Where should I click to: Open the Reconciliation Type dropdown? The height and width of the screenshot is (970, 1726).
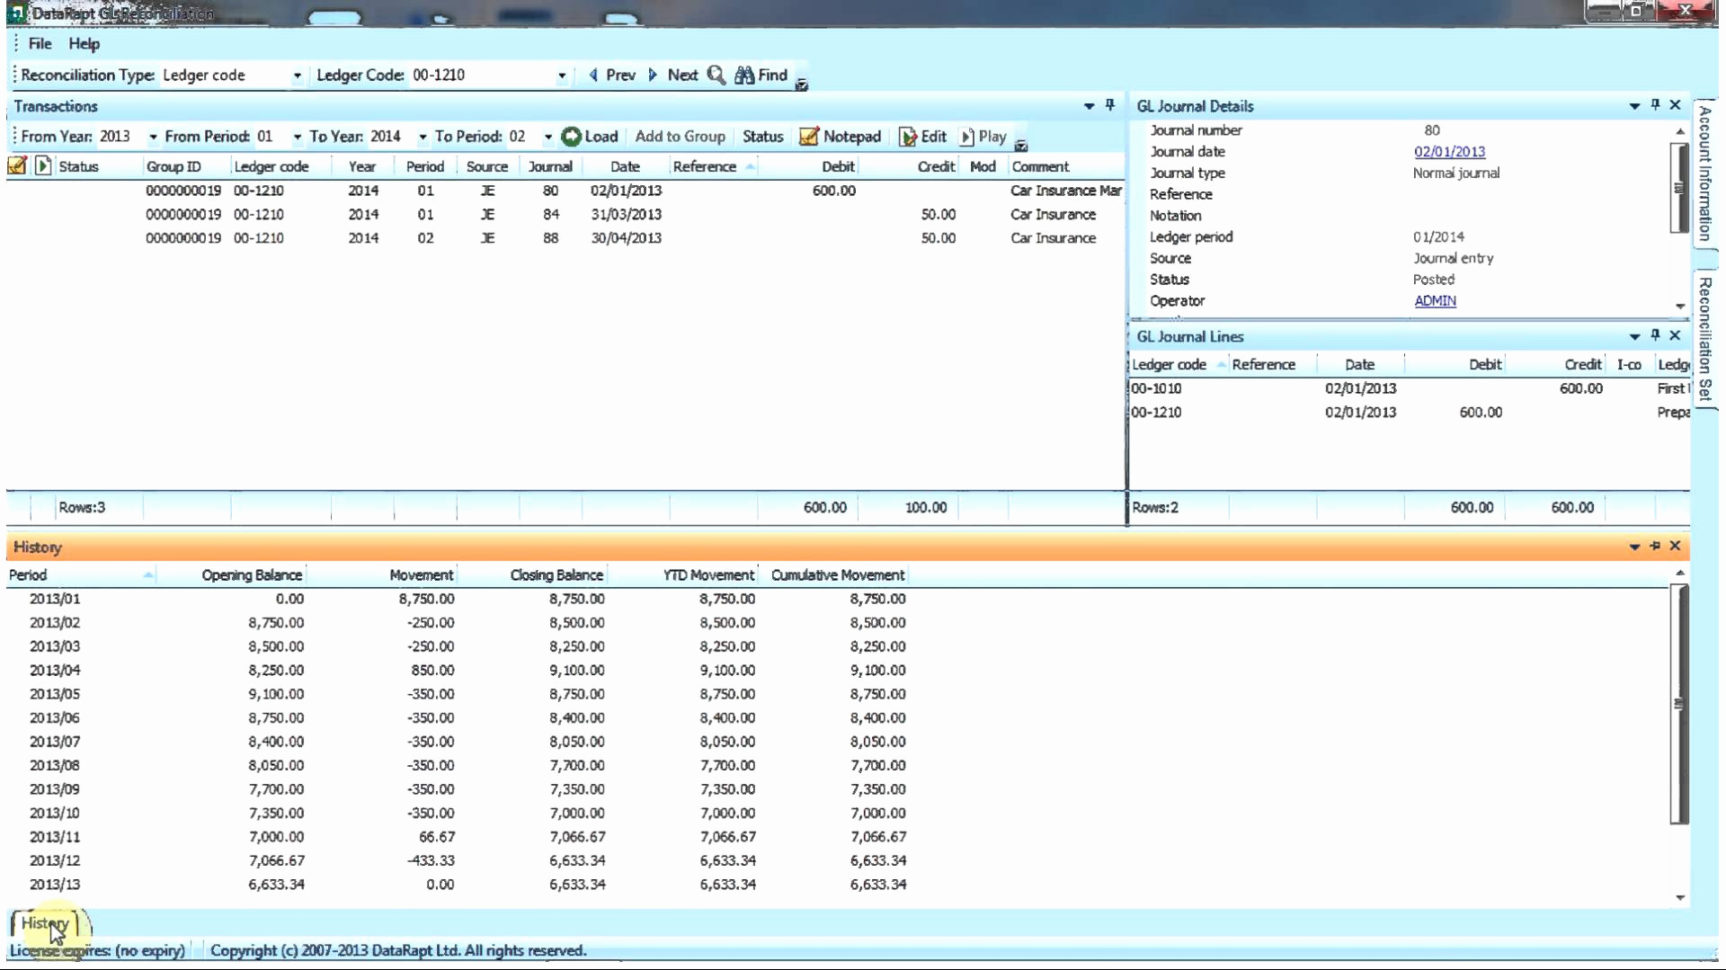[x=297, y=76]
